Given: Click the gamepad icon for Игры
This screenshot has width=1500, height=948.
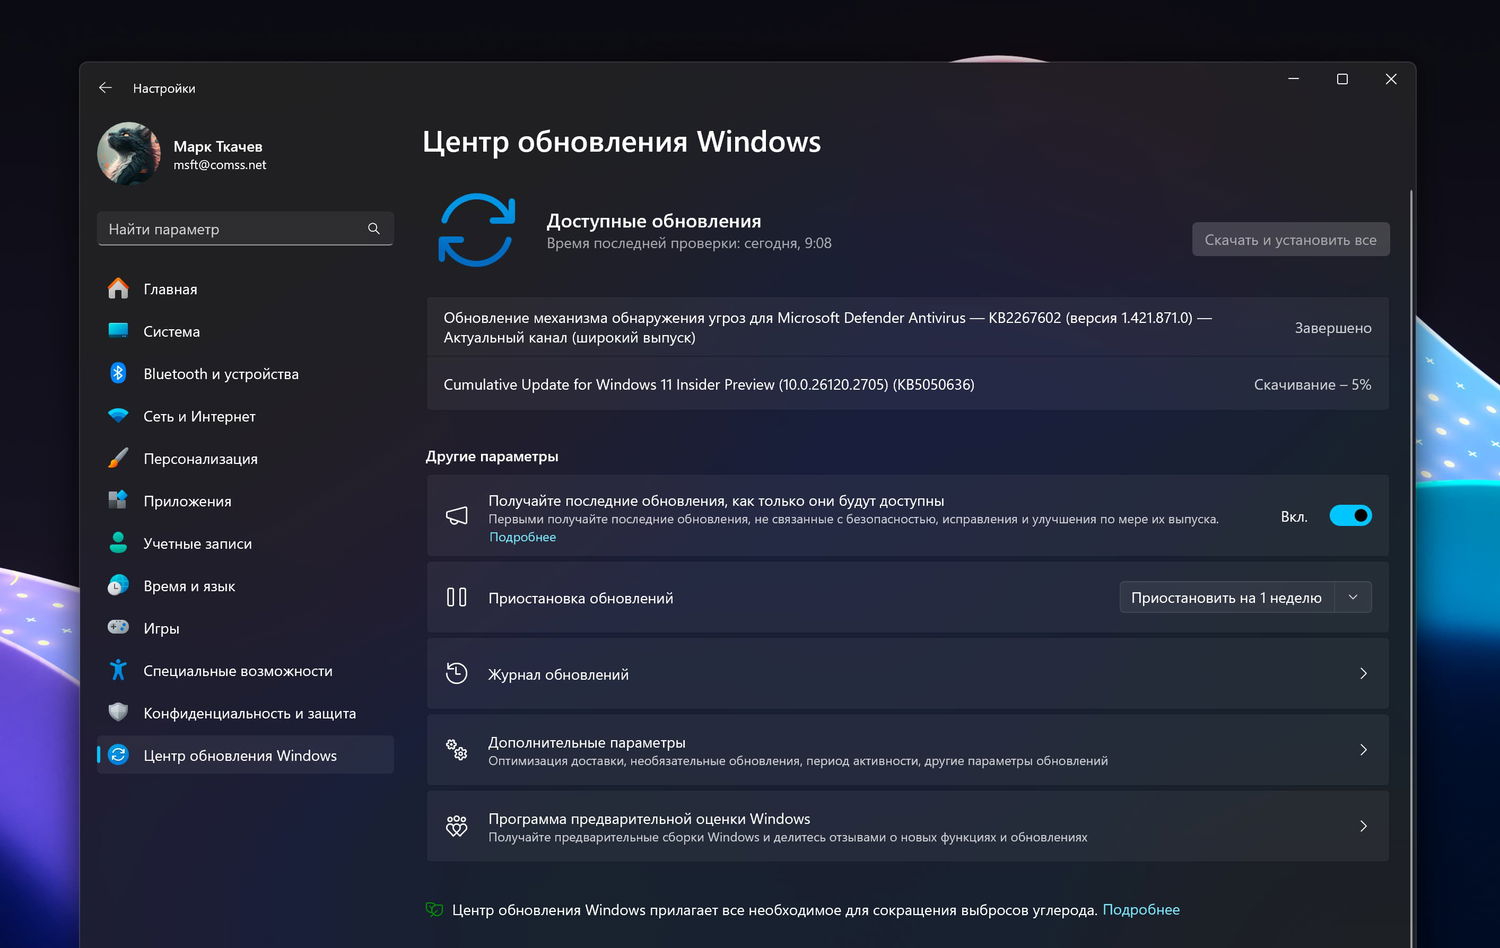Looking at the screenshot, I should tap(118, 628).
